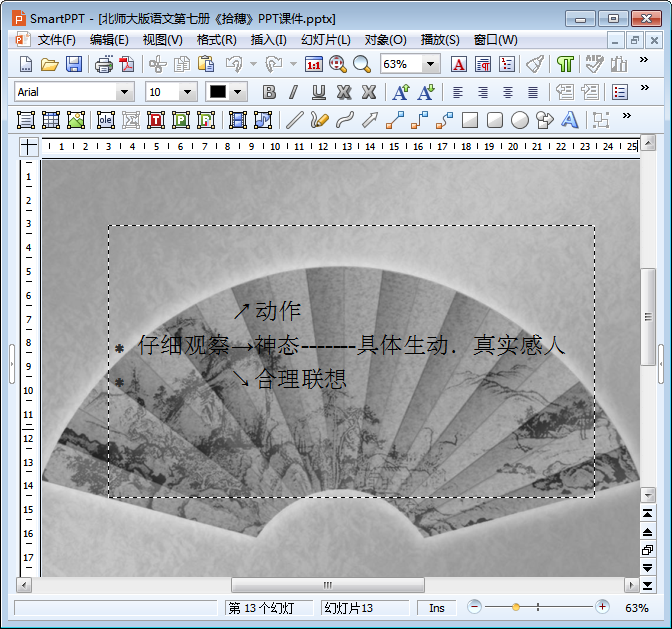Screen dimensions: 672x629
Task: Click the horizontal scrollbar thumb
Action: coord(327,585)
